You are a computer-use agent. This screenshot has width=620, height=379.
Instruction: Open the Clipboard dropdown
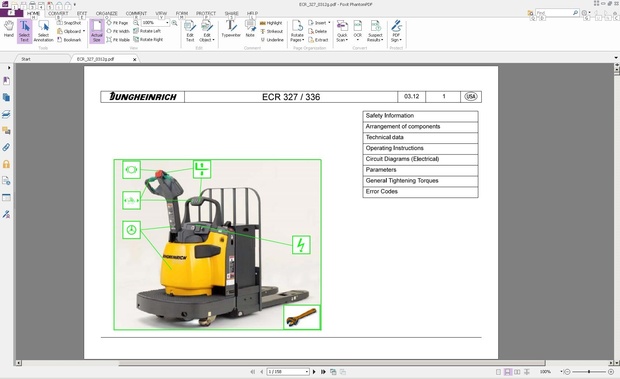click(71, 31)
